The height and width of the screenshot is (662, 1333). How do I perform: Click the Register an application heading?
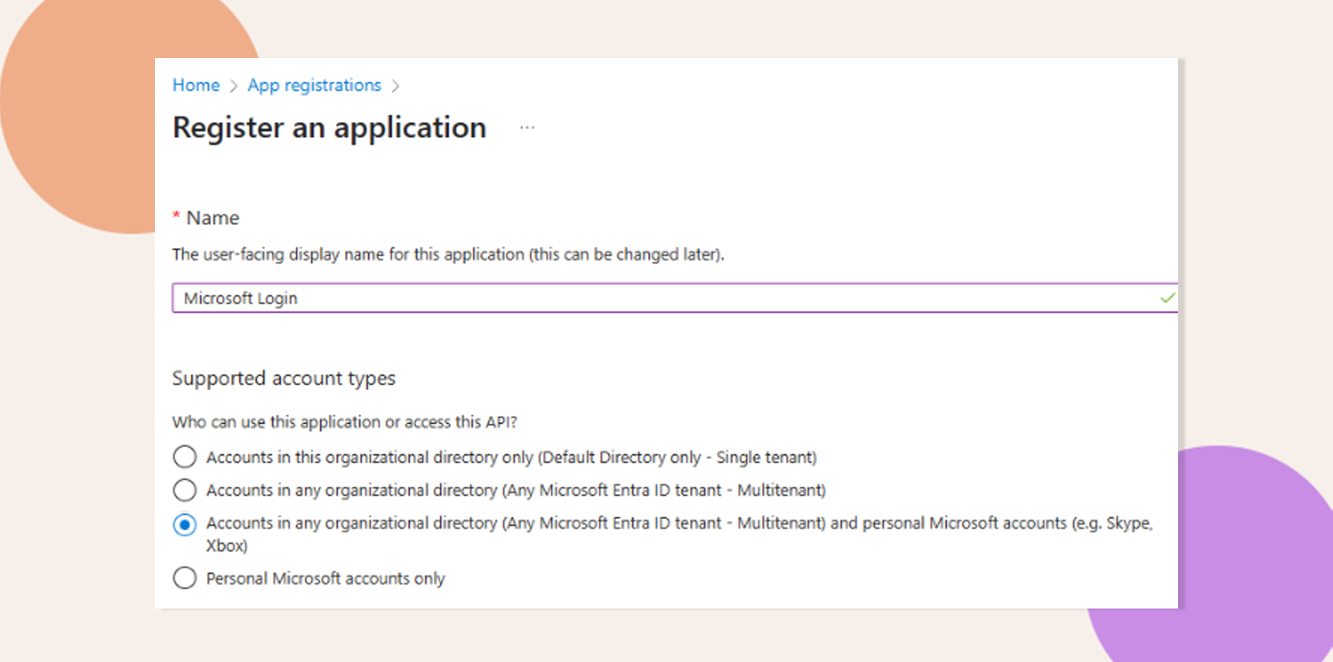pyautogui.click(x=329, y=128)
